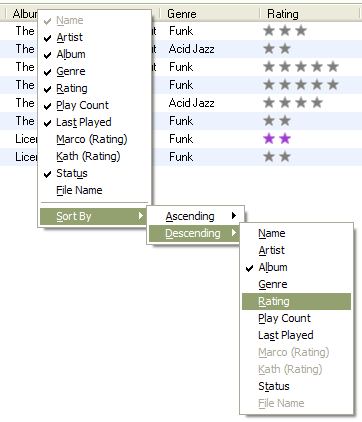
Task: Uncheck the Play Count column
Action: pos(82,105)
